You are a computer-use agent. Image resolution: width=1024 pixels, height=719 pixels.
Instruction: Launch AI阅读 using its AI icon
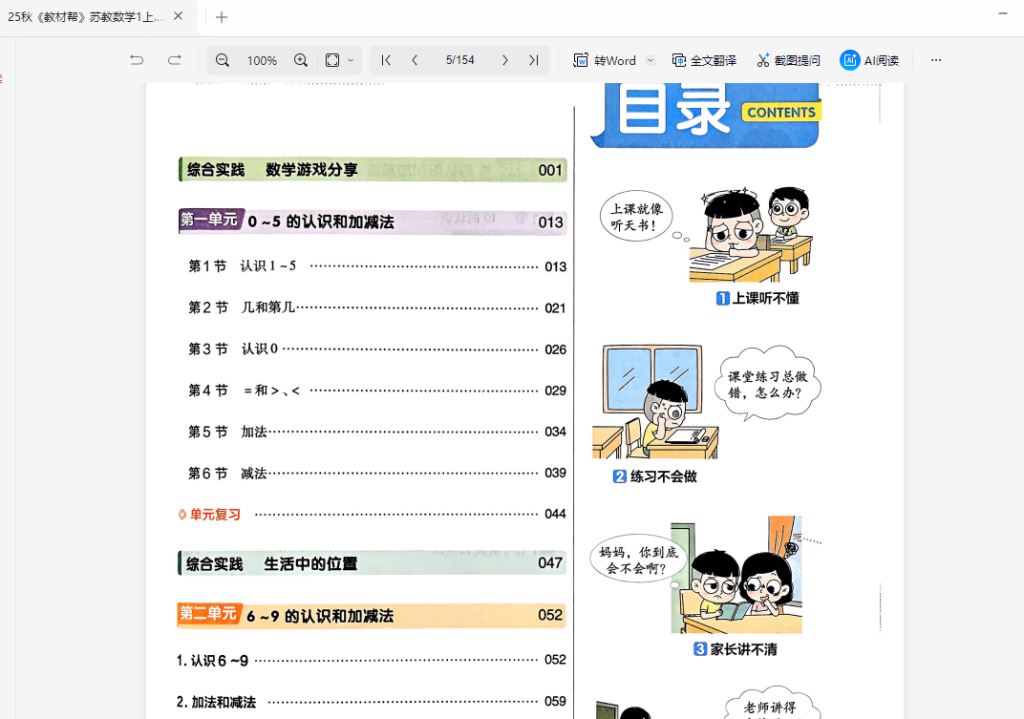(868, 60)
